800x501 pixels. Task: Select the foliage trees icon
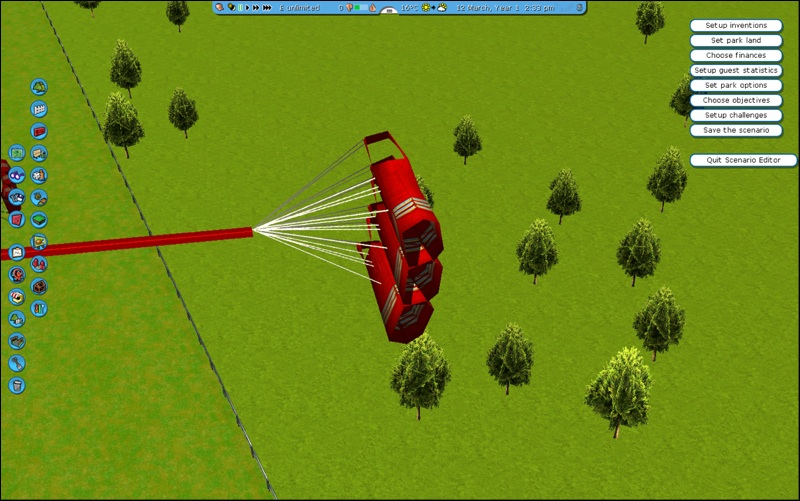[x=39, y=87]
